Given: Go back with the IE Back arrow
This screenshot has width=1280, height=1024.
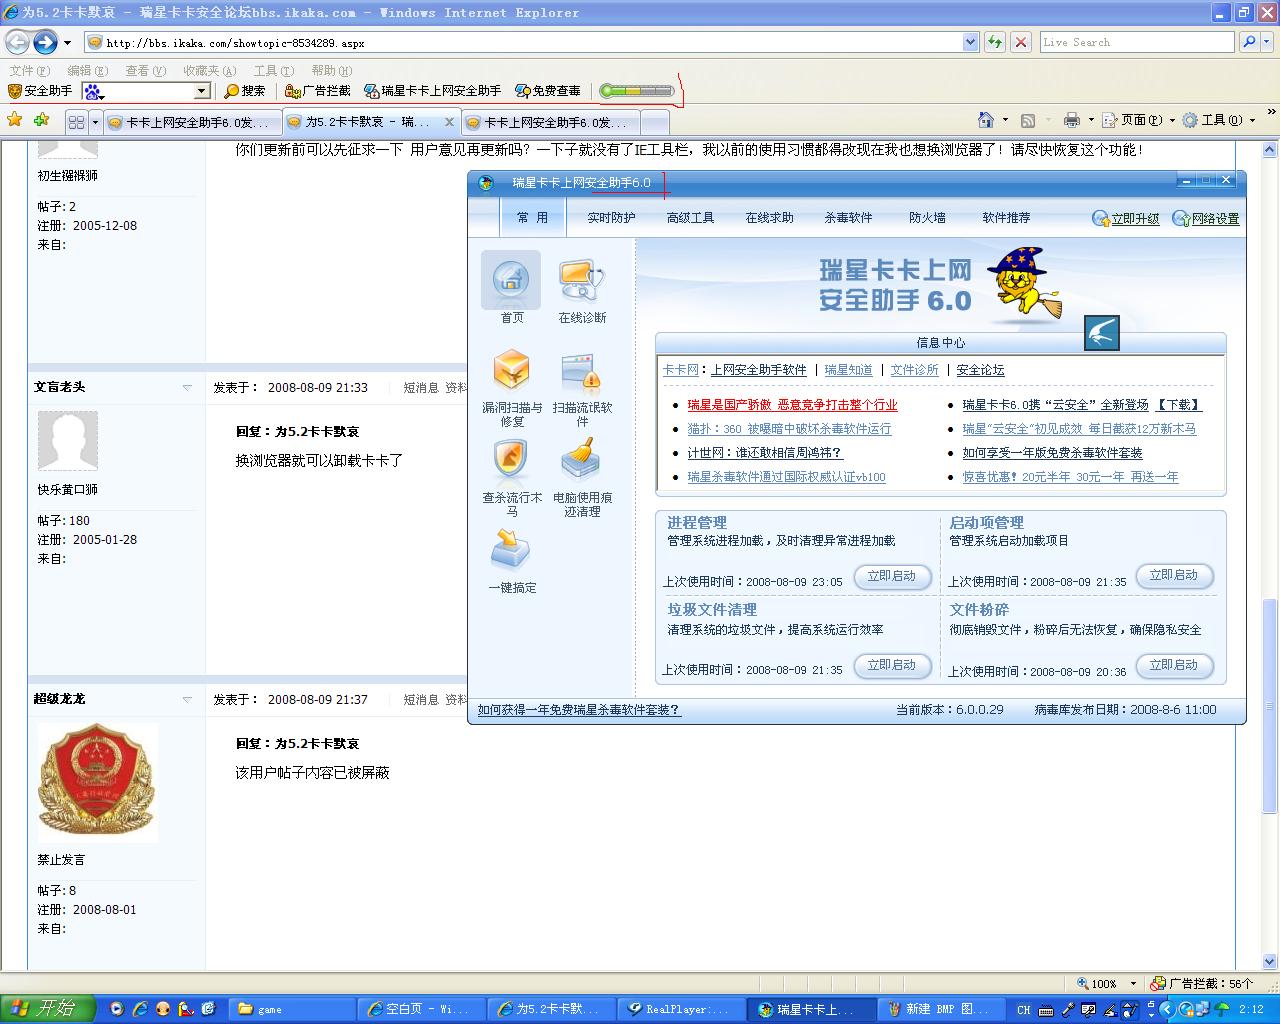Looking at the screenshot, I should (x=18, y=42).
